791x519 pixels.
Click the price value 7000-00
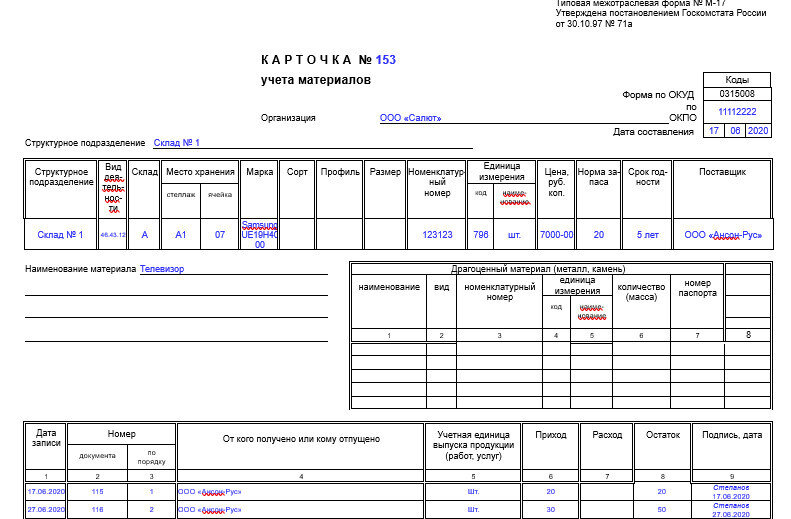pos(556,235)
